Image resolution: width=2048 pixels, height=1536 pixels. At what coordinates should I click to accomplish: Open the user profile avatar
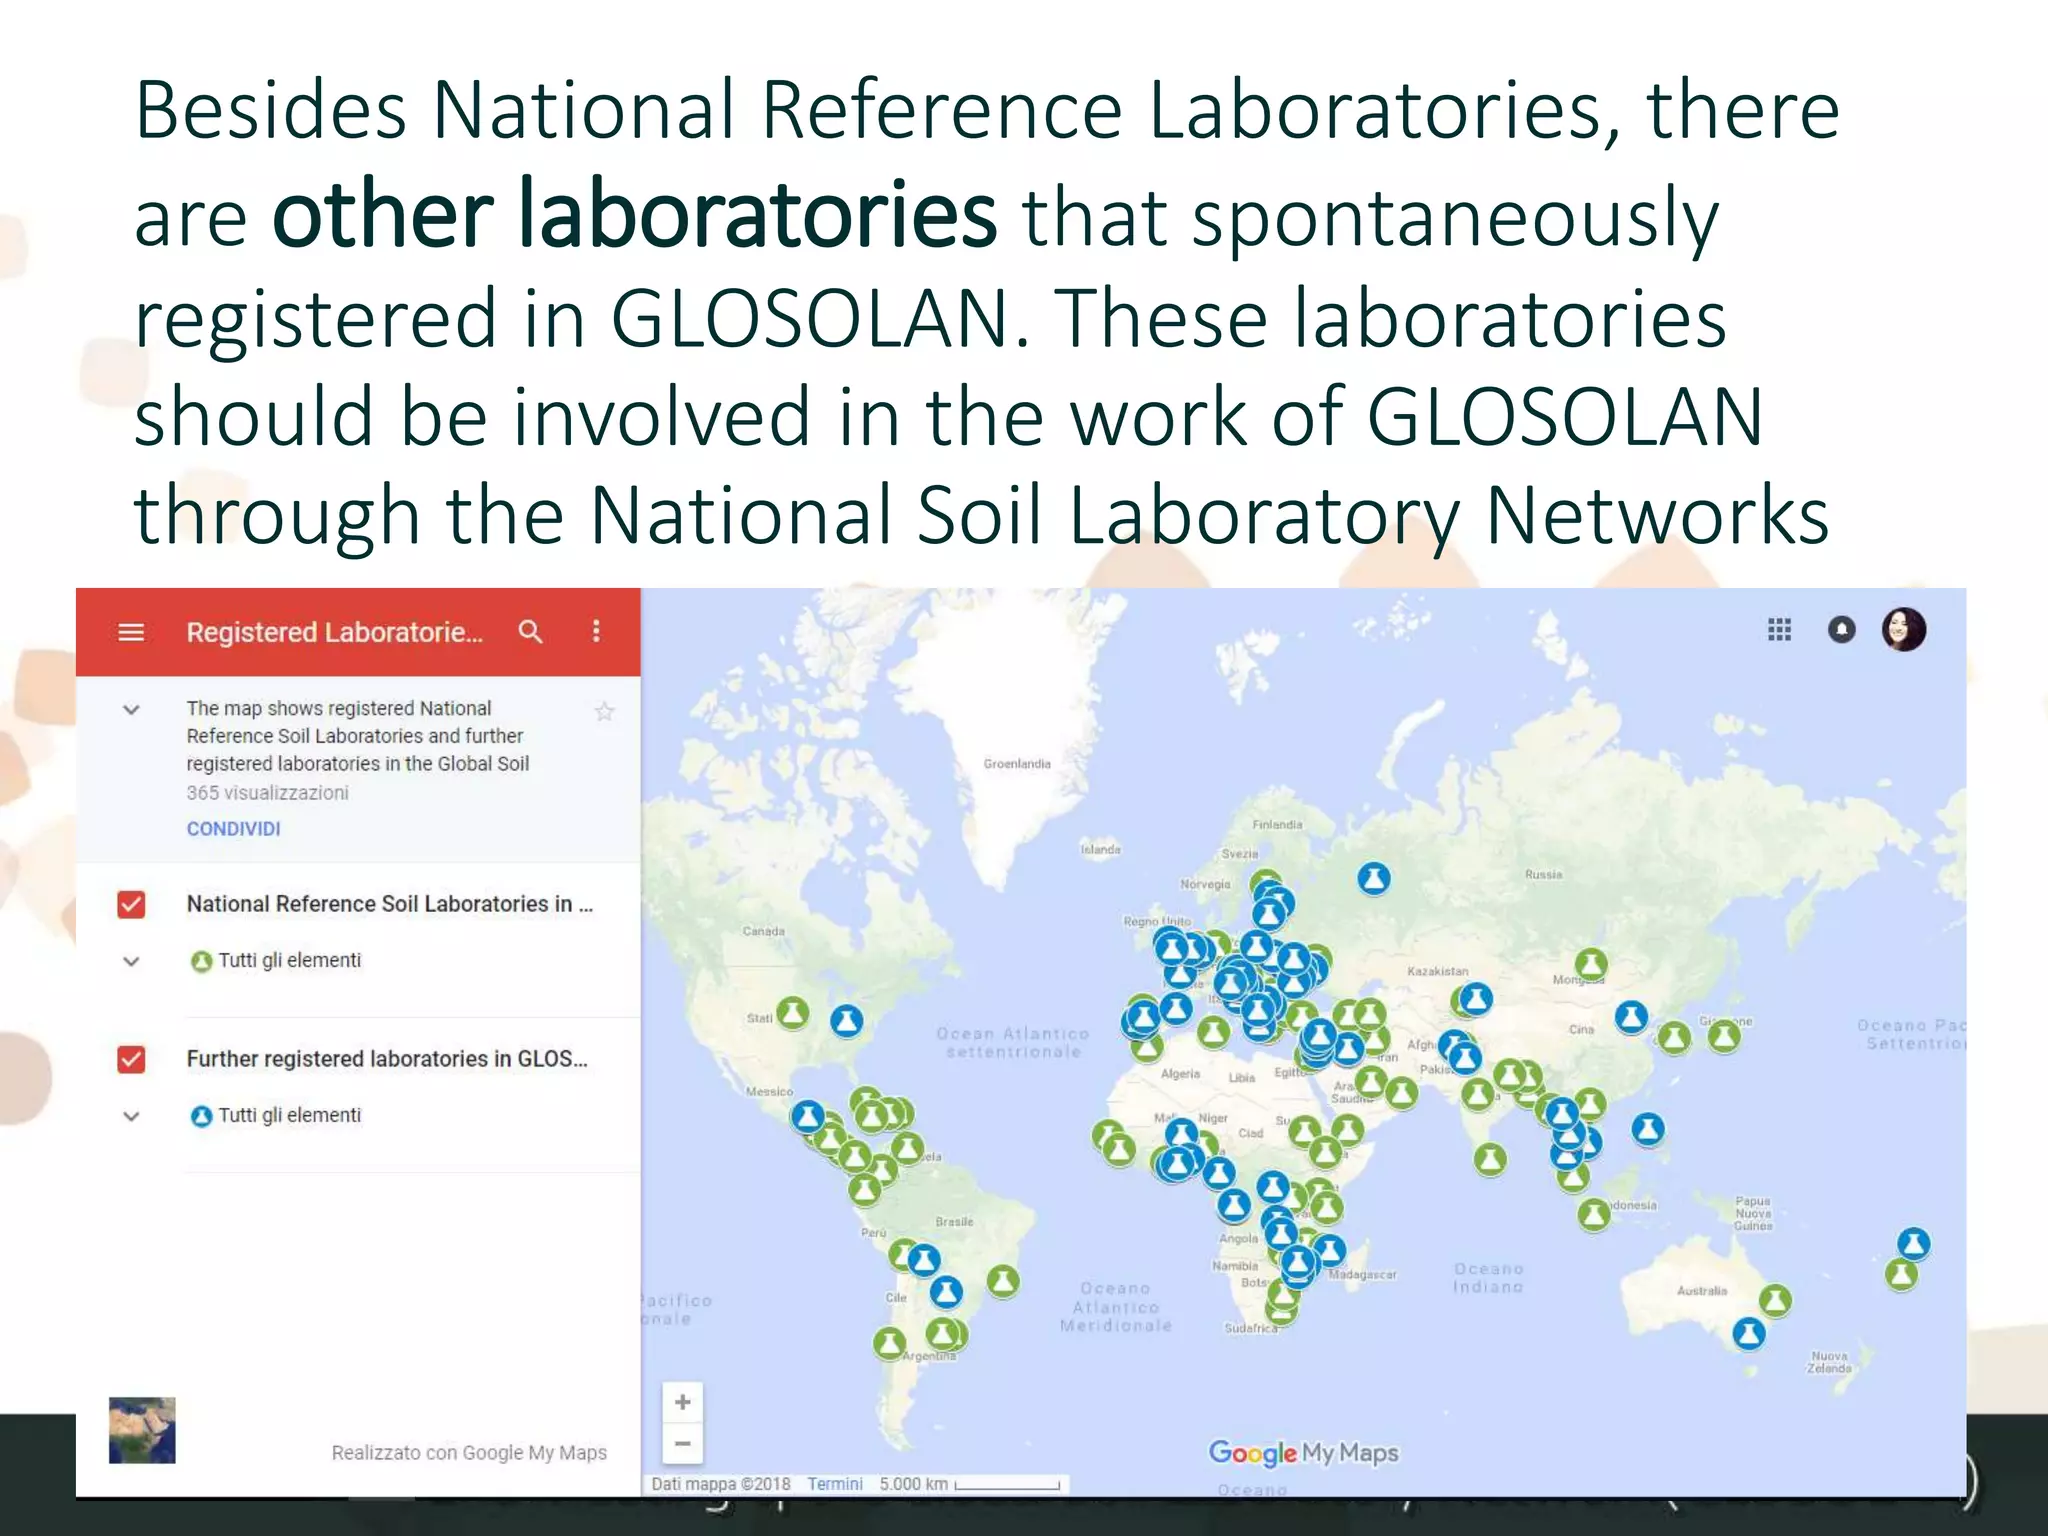point(1904,629)
